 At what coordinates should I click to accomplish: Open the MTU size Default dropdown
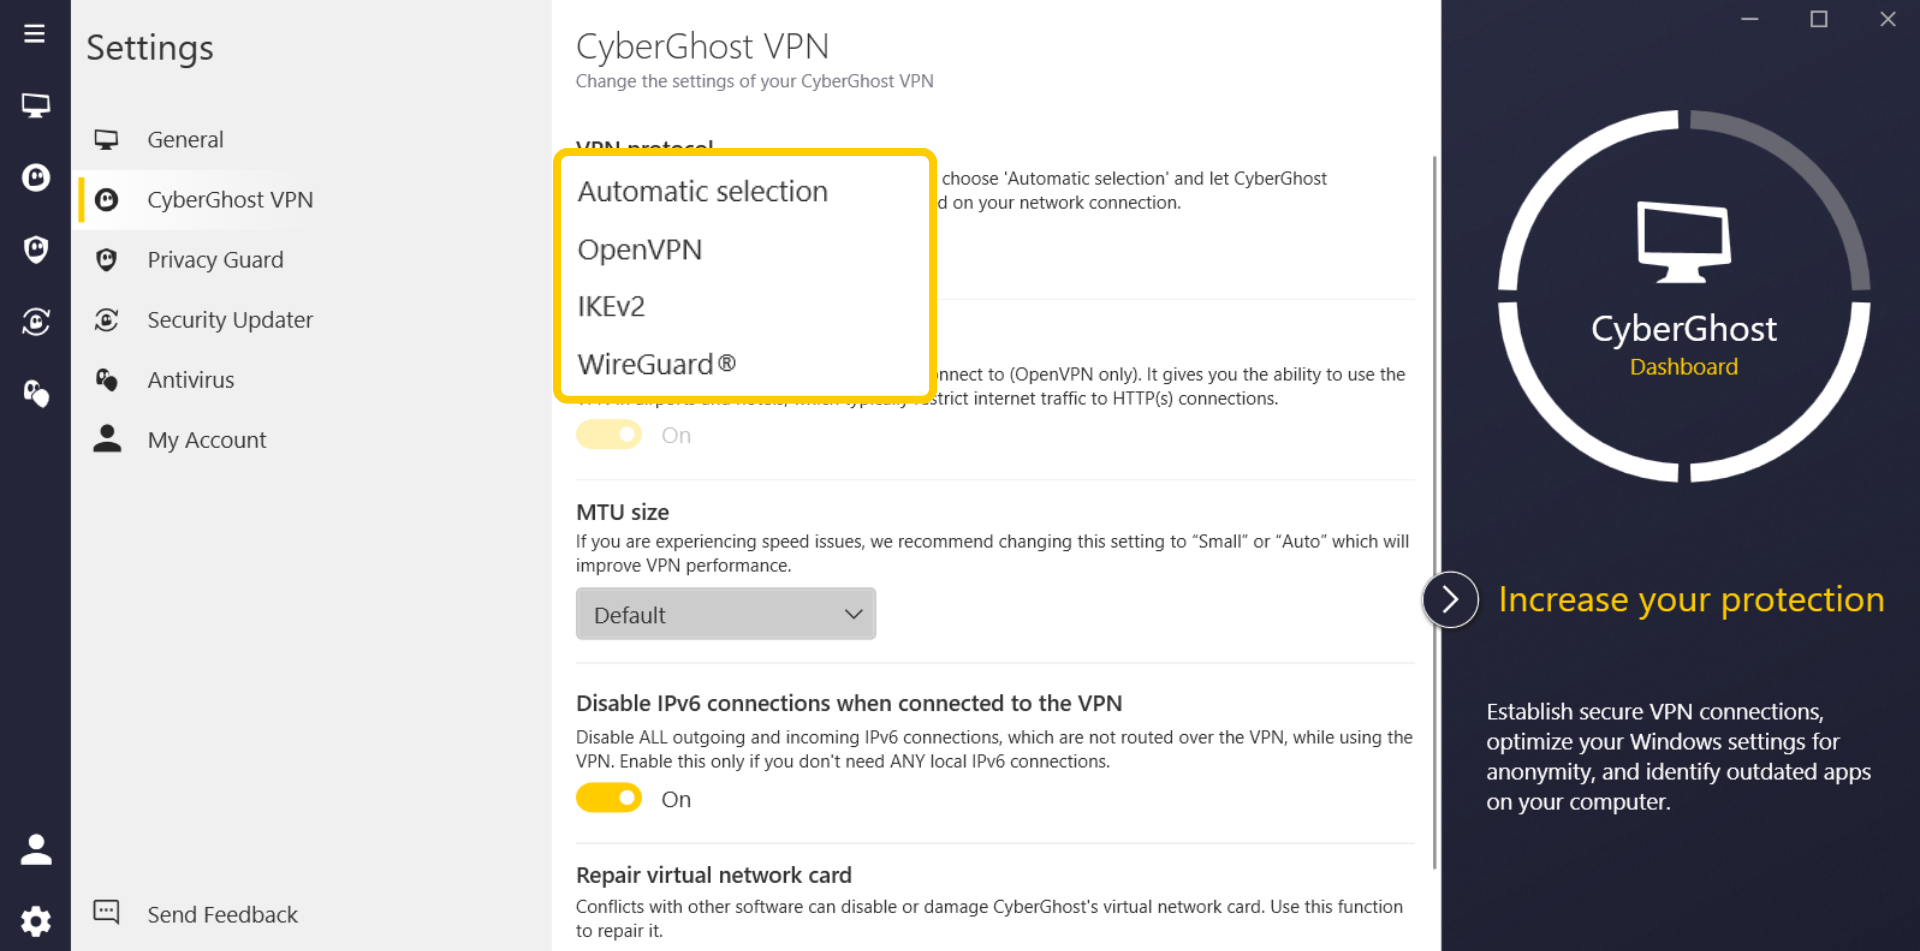coord(725,613)
